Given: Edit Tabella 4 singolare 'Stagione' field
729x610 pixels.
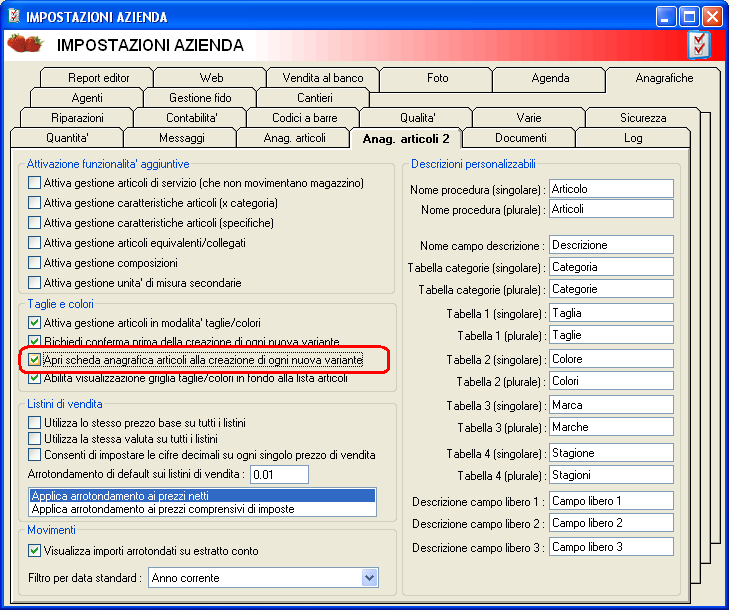Looking at the screenshot, I should coord(611,453).
